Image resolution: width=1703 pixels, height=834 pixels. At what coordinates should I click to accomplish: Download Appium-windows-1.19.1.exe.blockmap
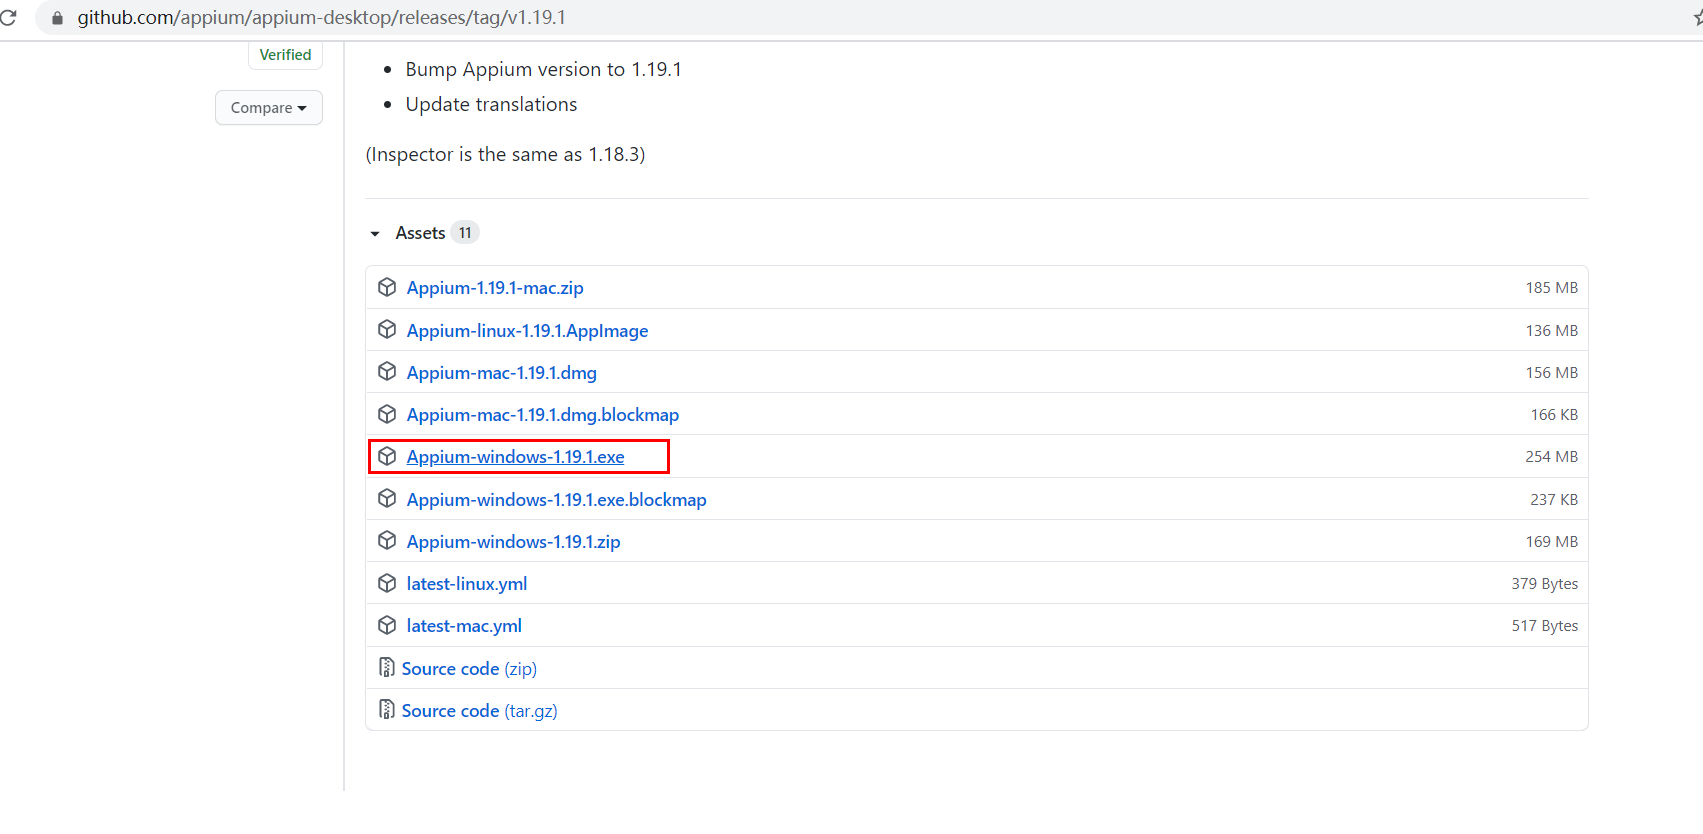coord(556,500)
